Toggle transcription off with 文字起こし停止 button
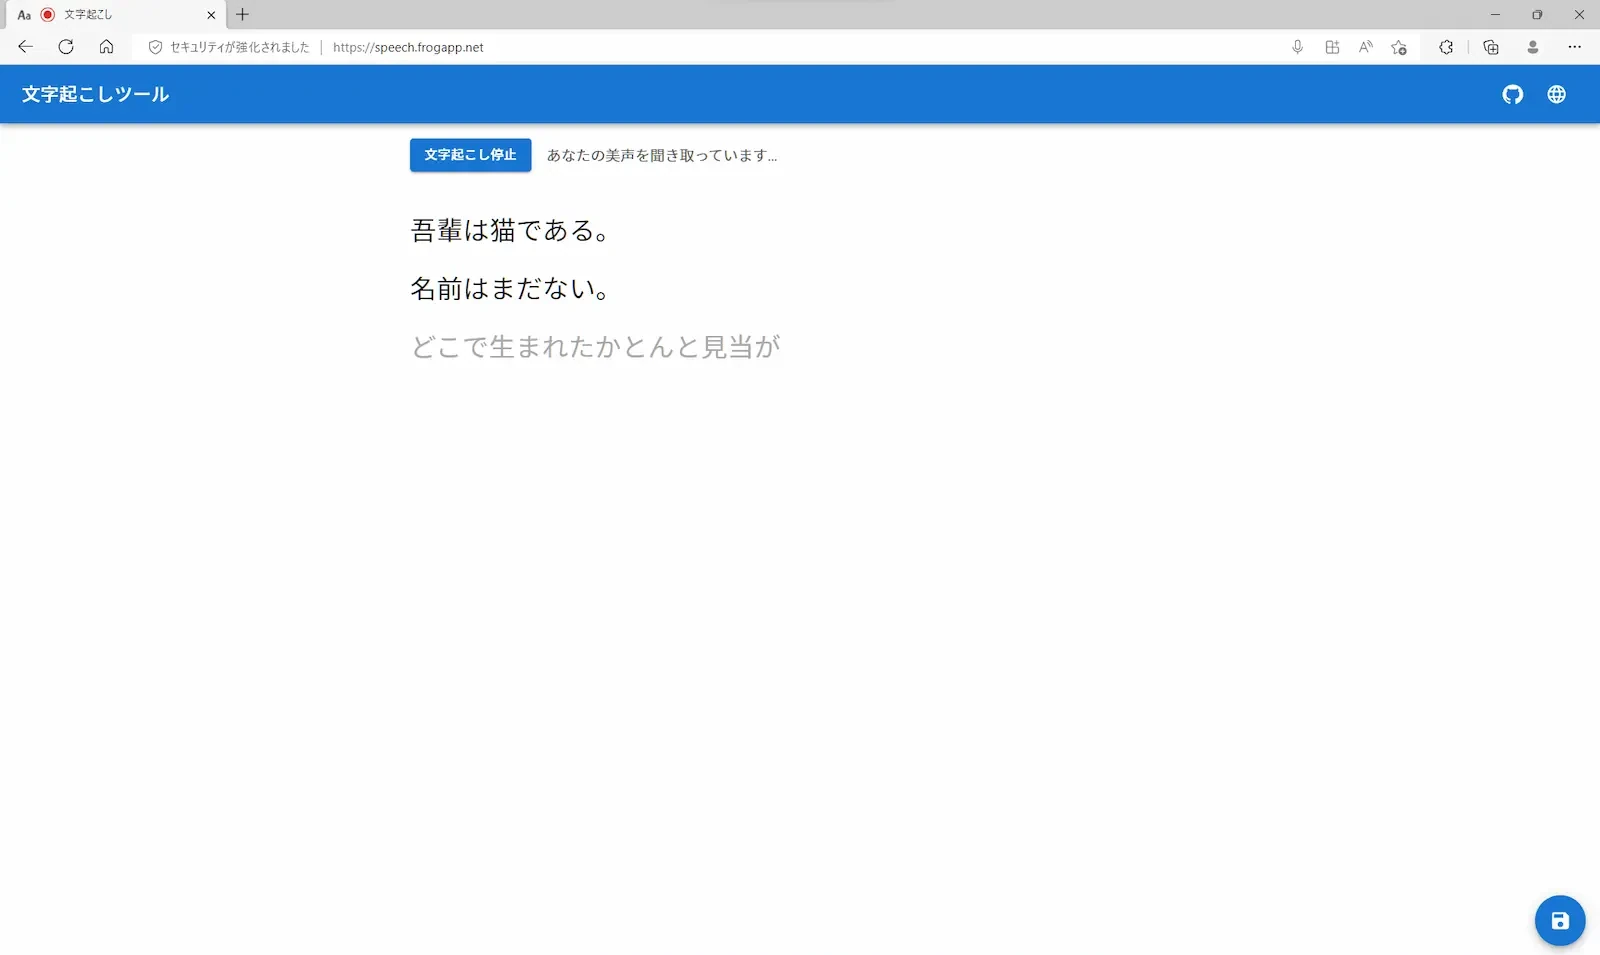 [x=470, y=155]
